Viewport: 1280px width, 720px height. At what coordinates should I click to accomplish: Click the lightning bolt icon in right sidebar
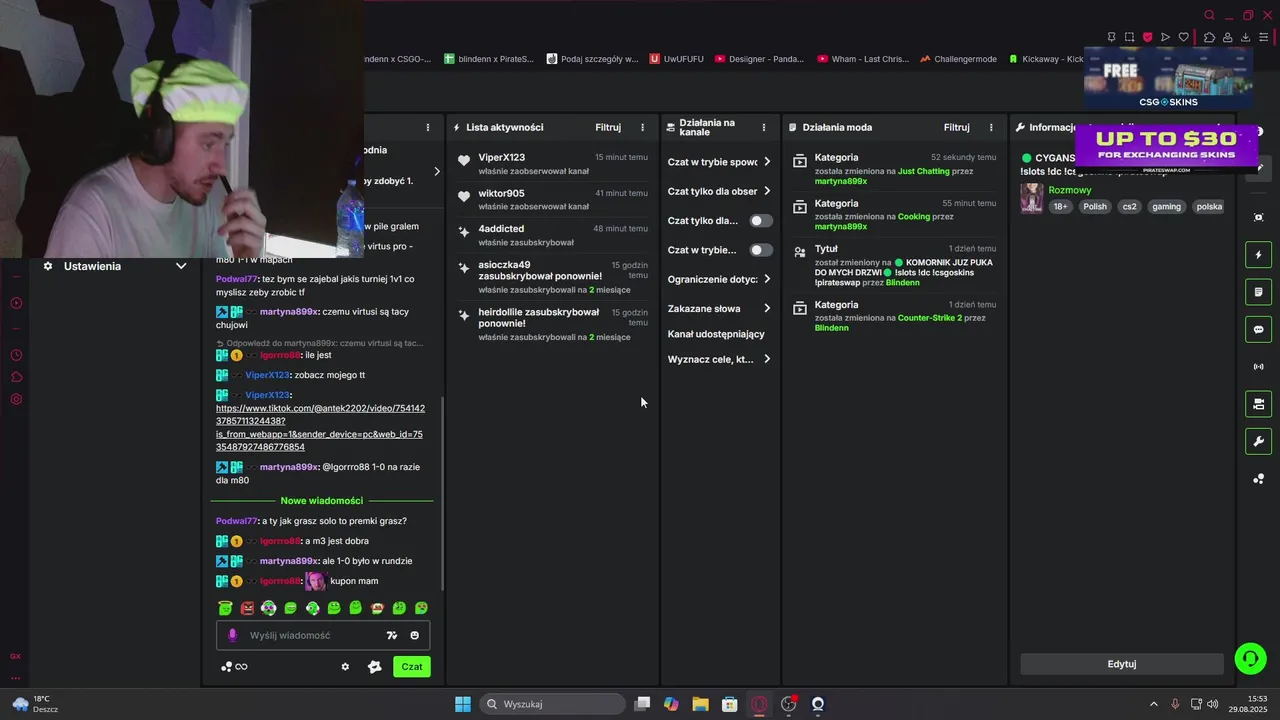[x=1258, y=255]
